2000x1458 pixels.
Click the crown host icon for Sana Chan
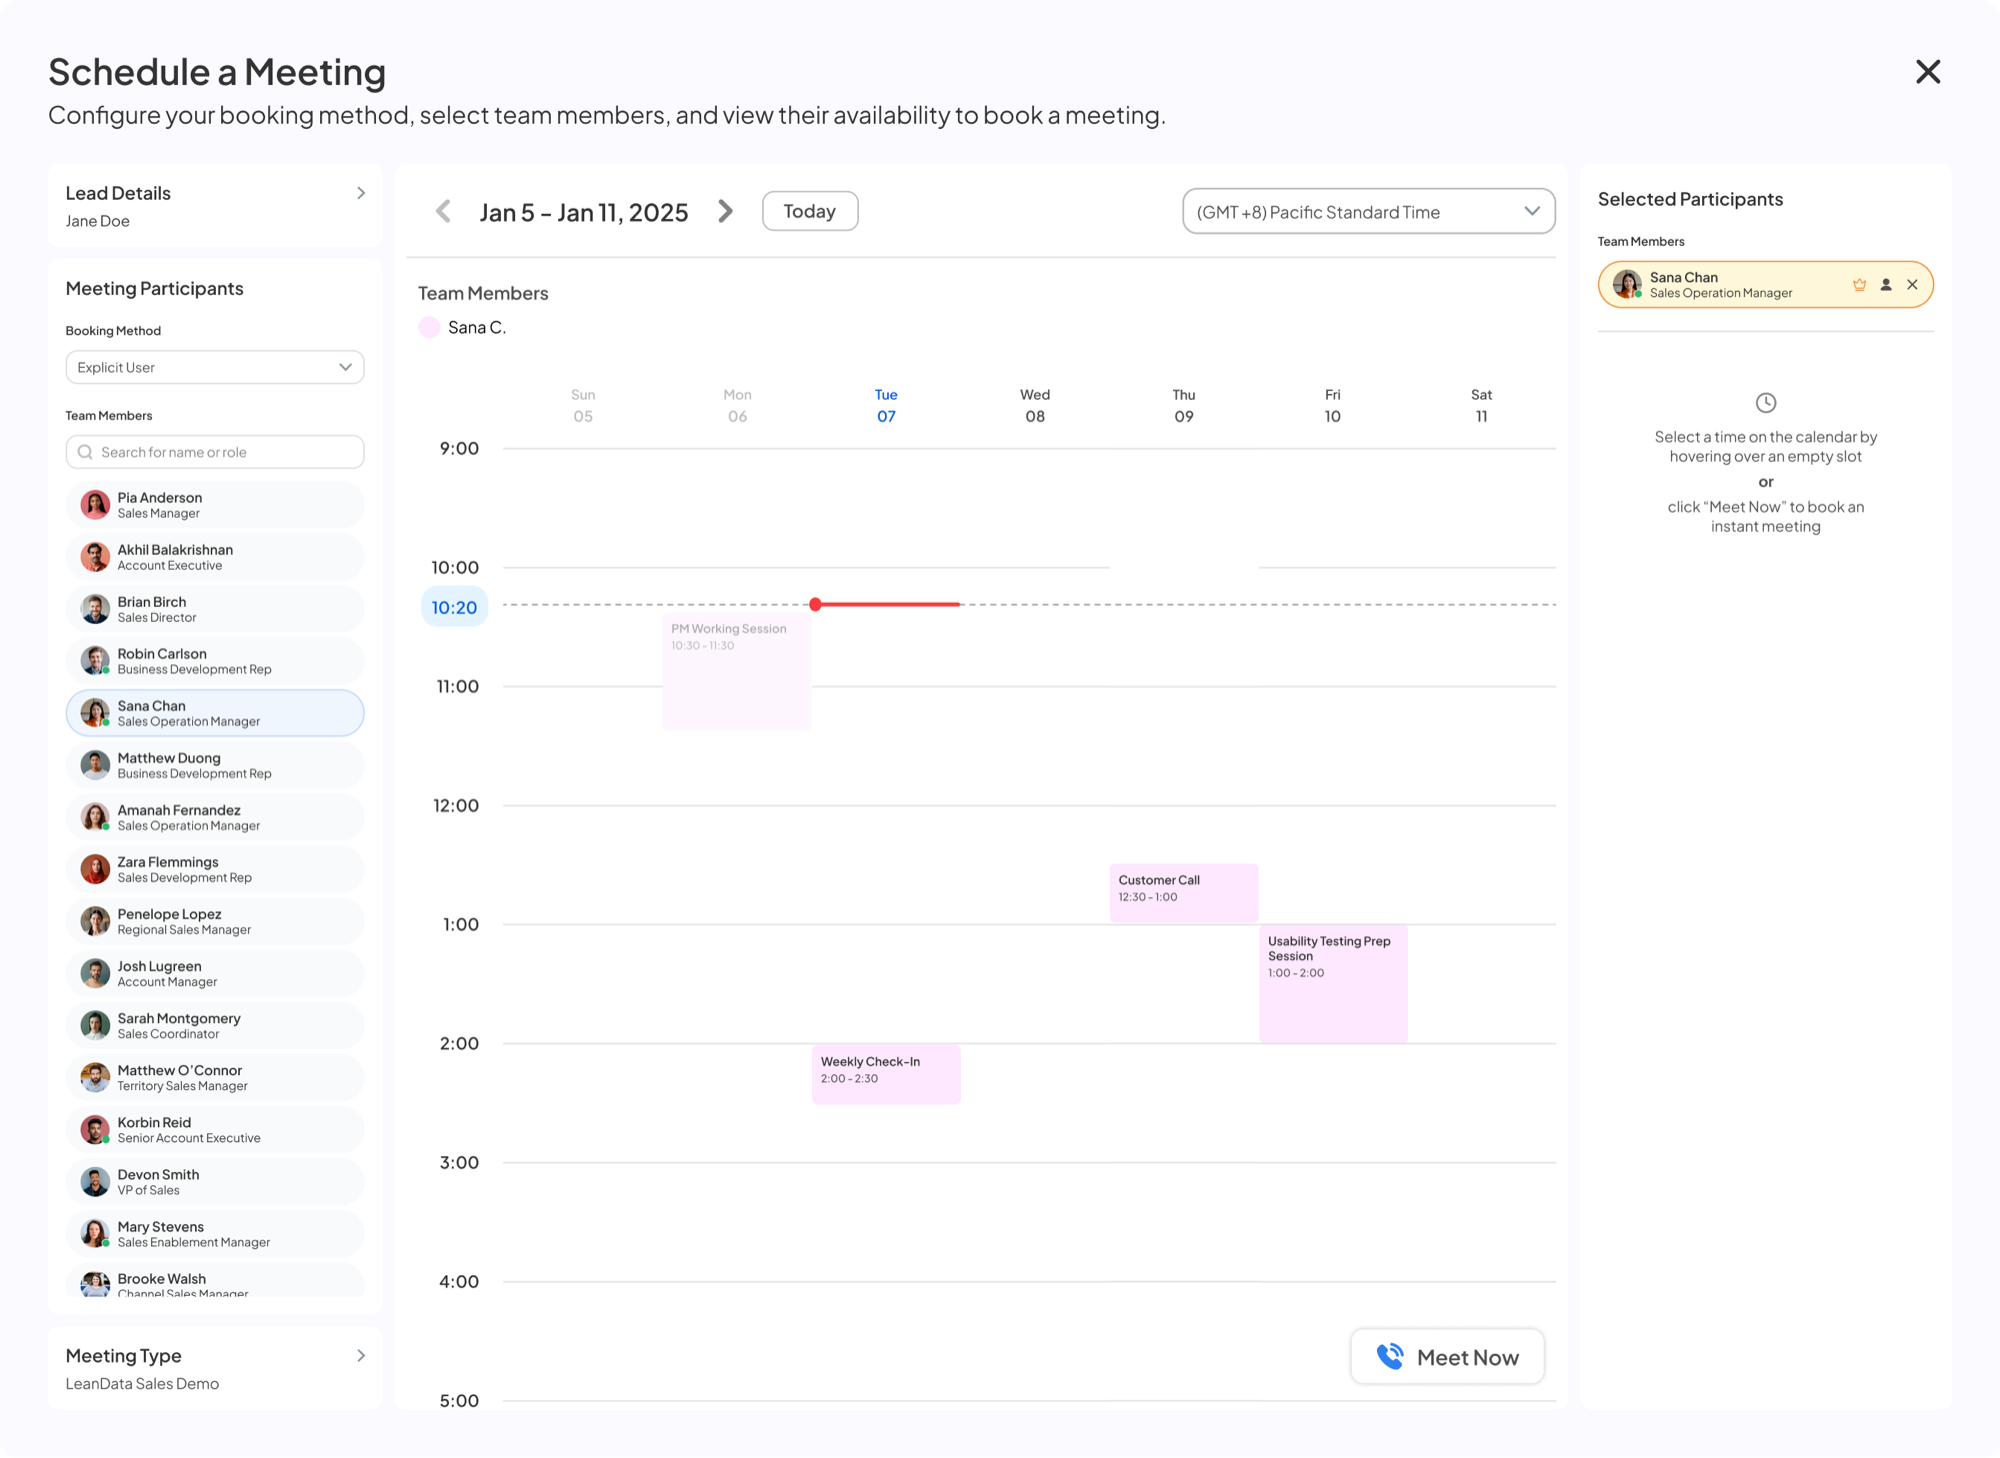click(x=1859, y=285)
